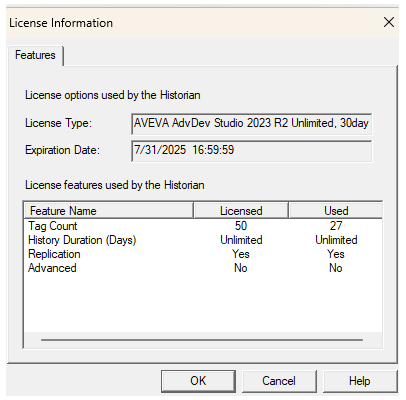Click the horizontal scrollbar in feature list
Image resolution: width=406 pixels, height=400 pixels.
[x=202, y=340]
